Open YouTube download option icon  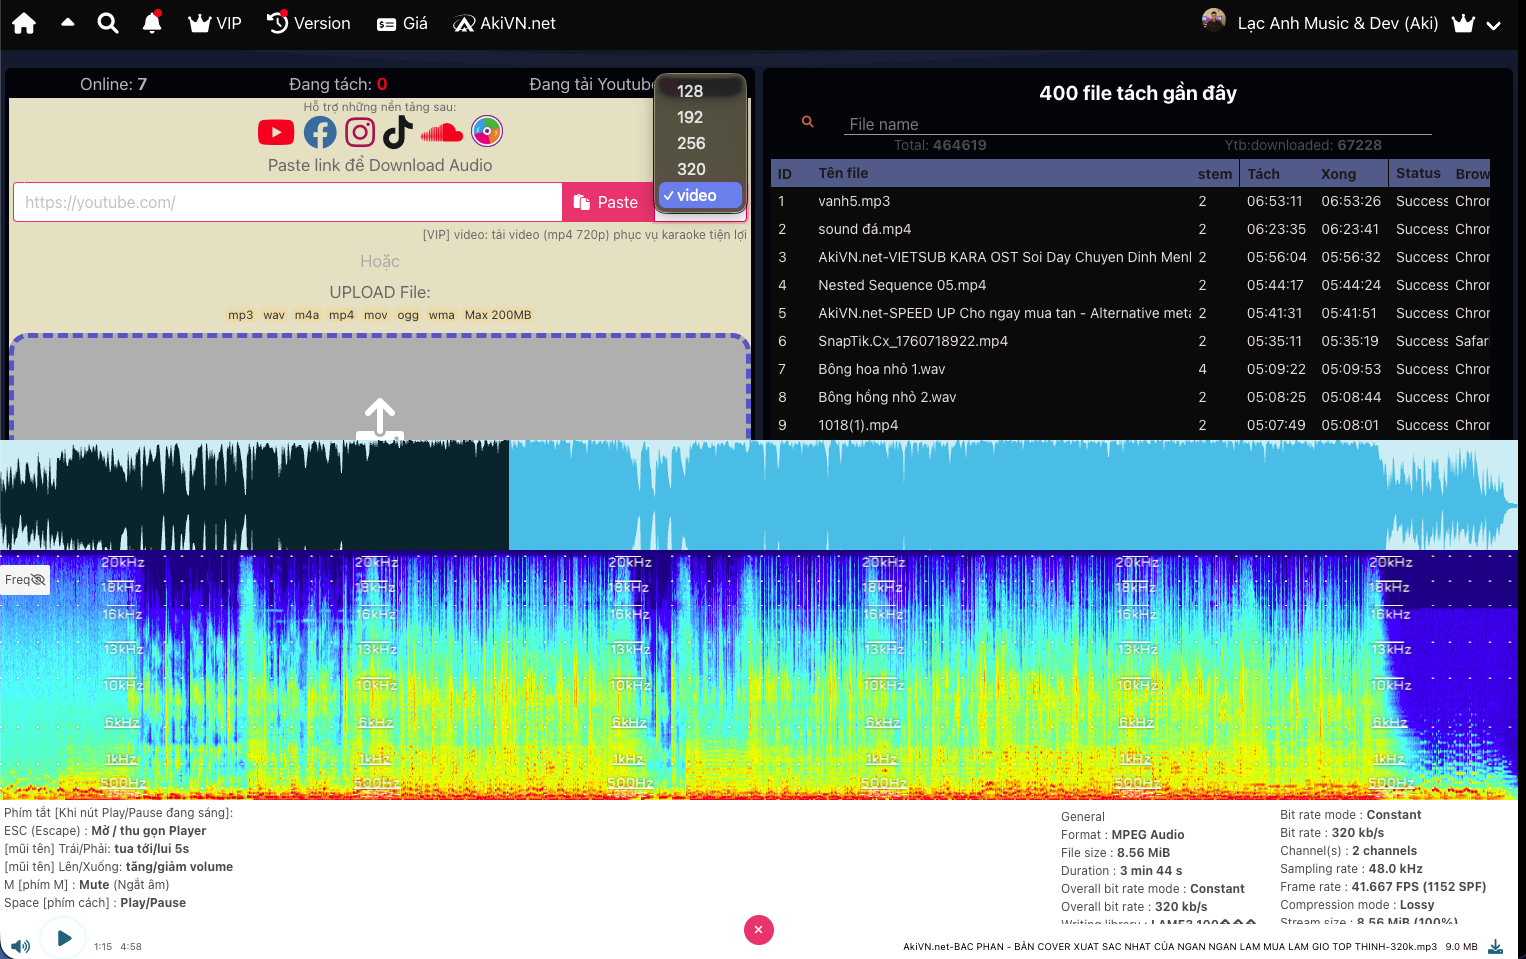[x=276, y=131]
